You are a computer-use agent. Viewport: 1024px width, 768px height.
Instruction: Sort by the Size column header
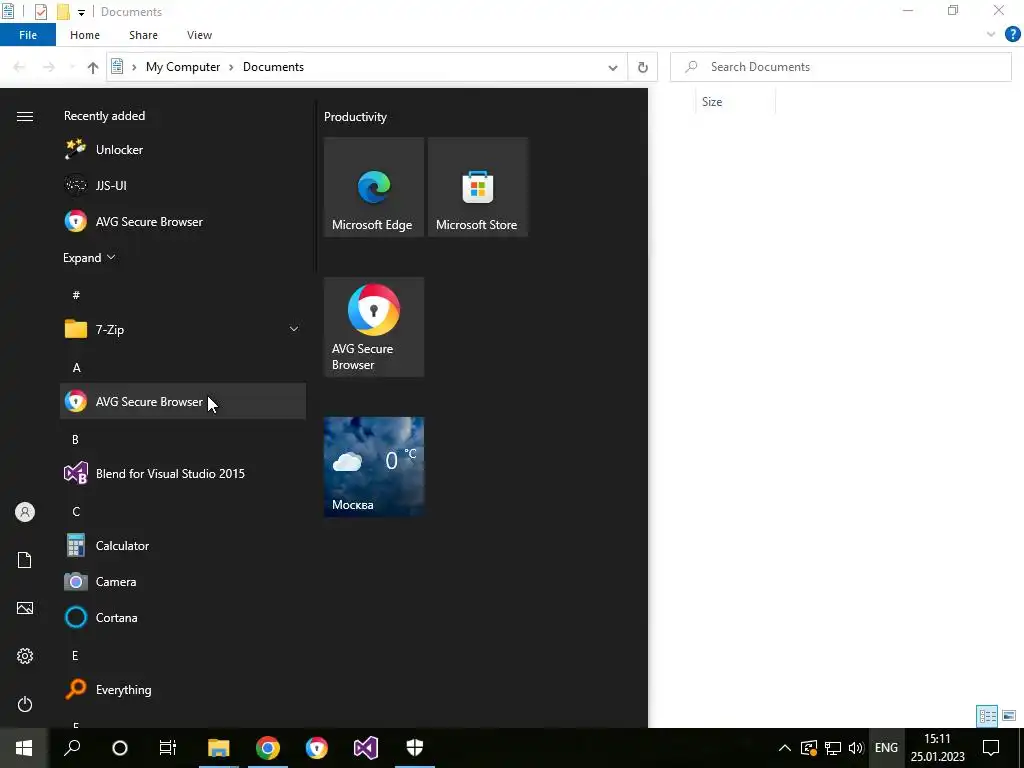pos(735,102)
